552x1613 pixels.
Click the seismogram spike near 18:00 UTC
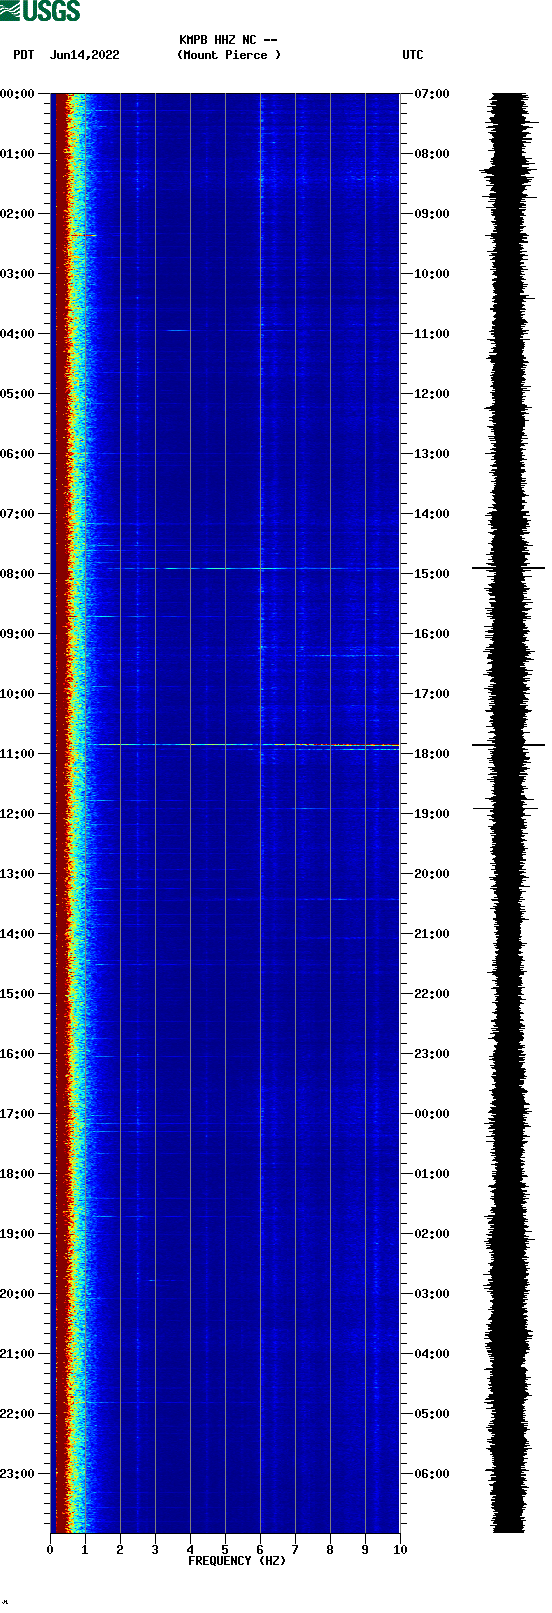tap(508, 745)
